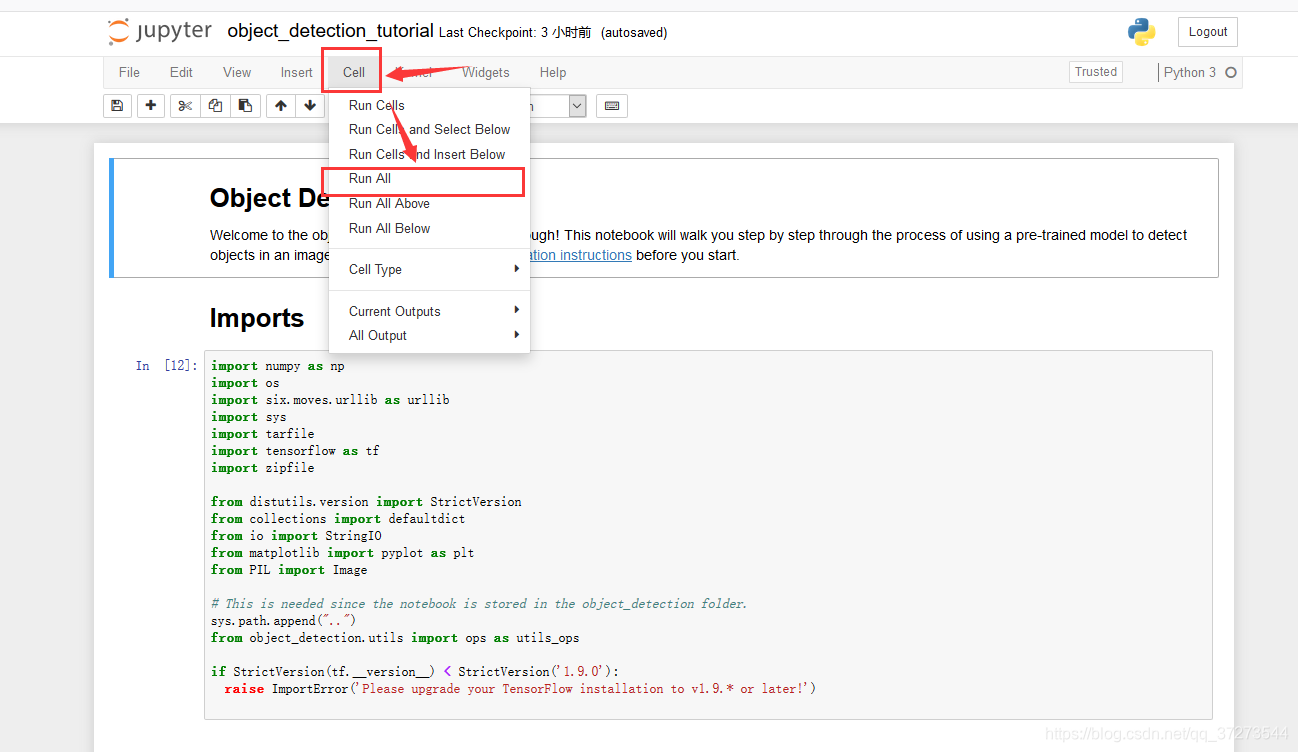Click the 'This is needed since' comment

479,604
